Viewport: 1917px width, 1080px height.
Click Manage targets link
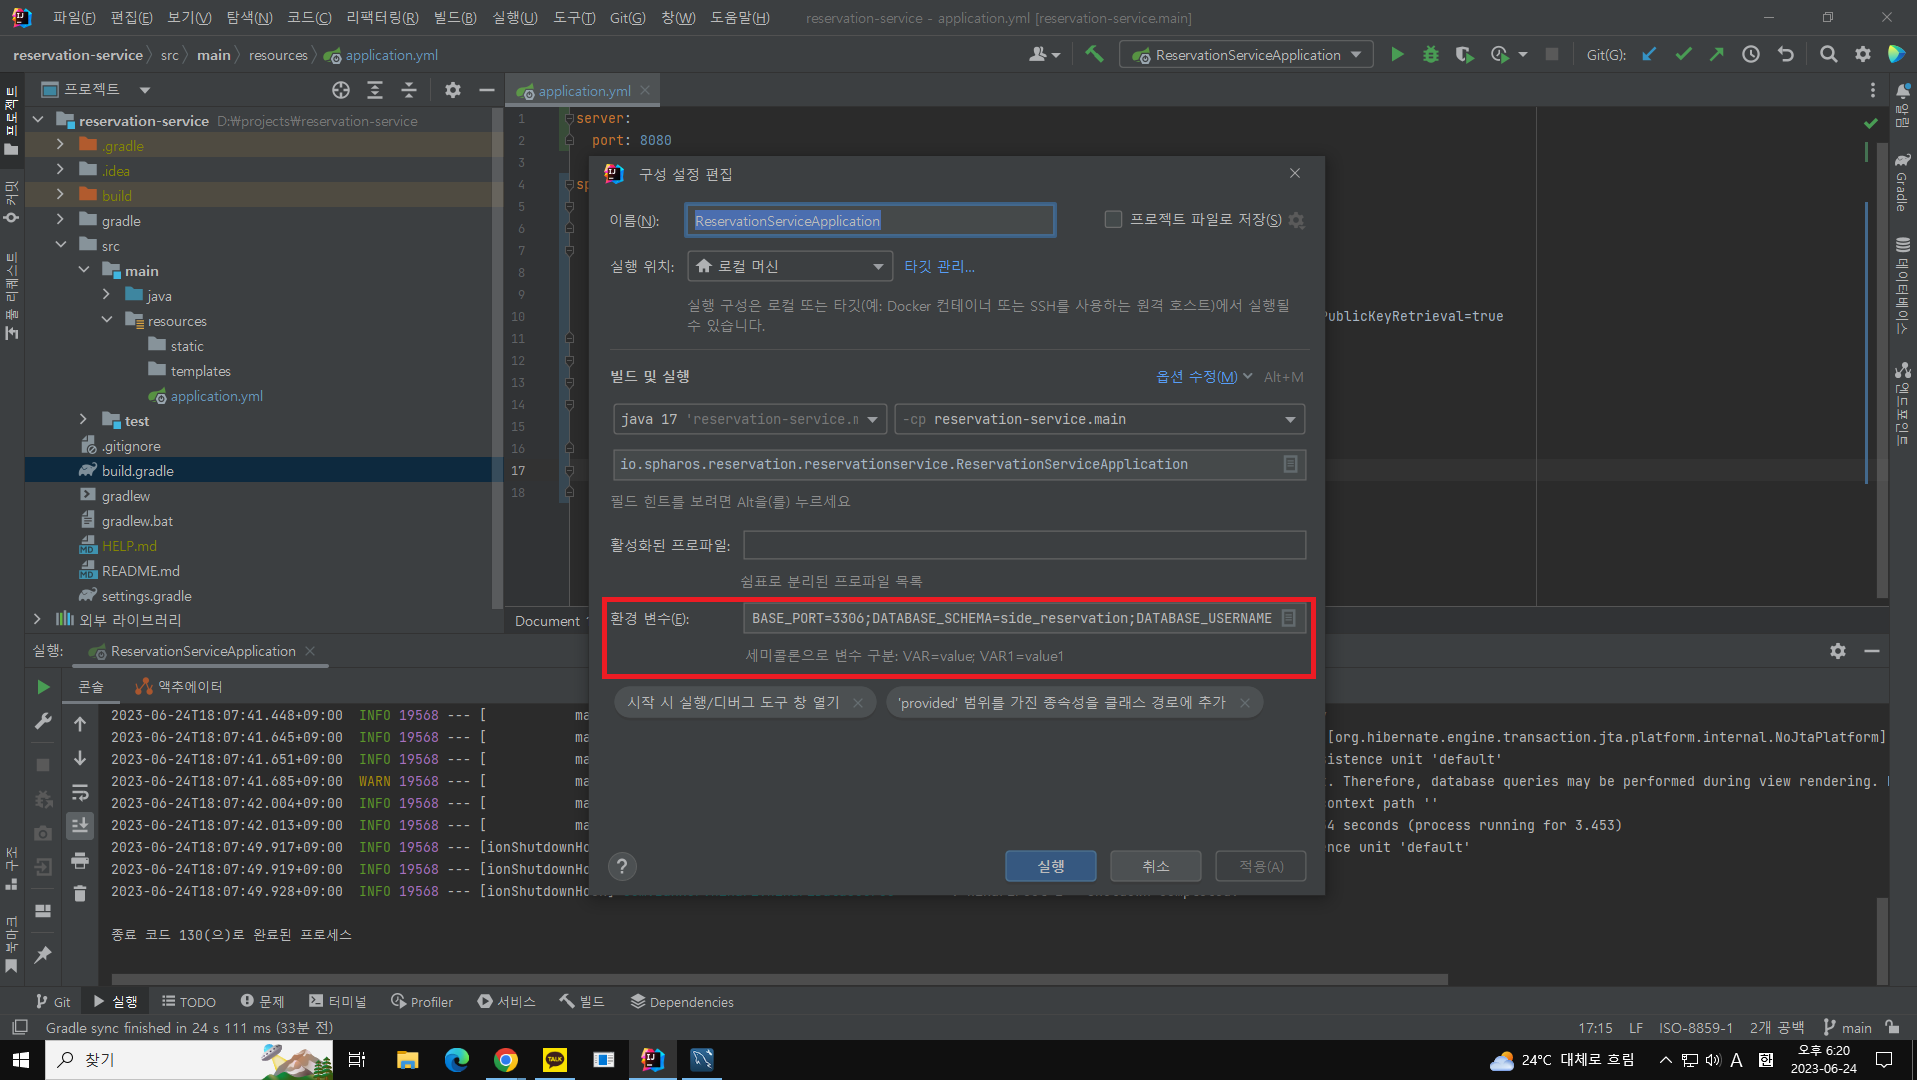coord(939,266)
